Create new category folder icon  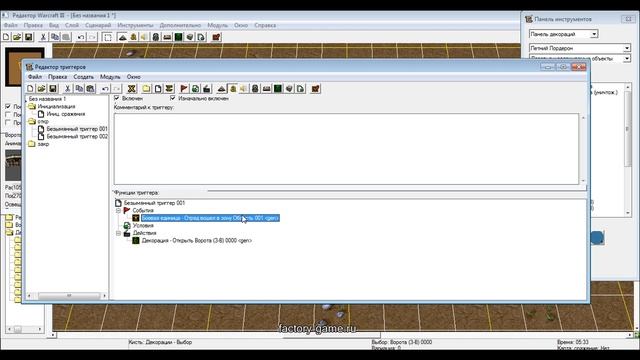click(x=147, y=89)
